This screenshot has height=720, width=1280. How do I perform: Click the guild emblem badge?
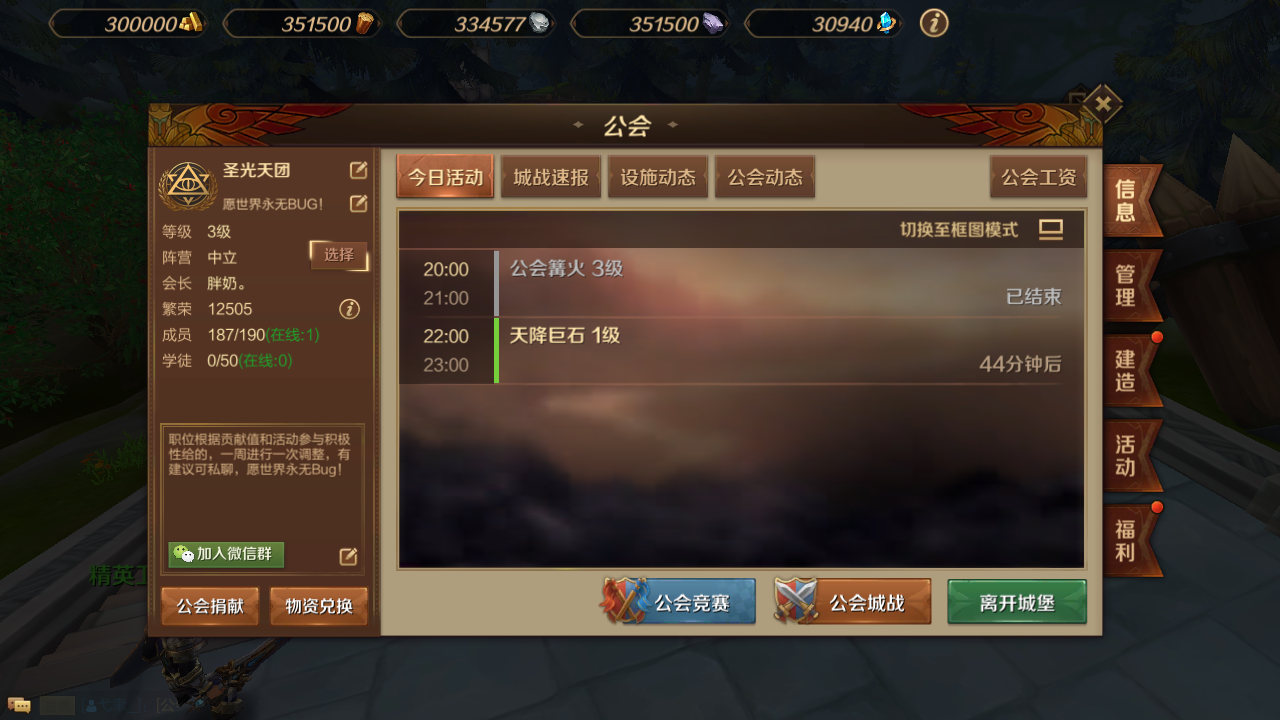pyautogui.click(x=188, y=186)
